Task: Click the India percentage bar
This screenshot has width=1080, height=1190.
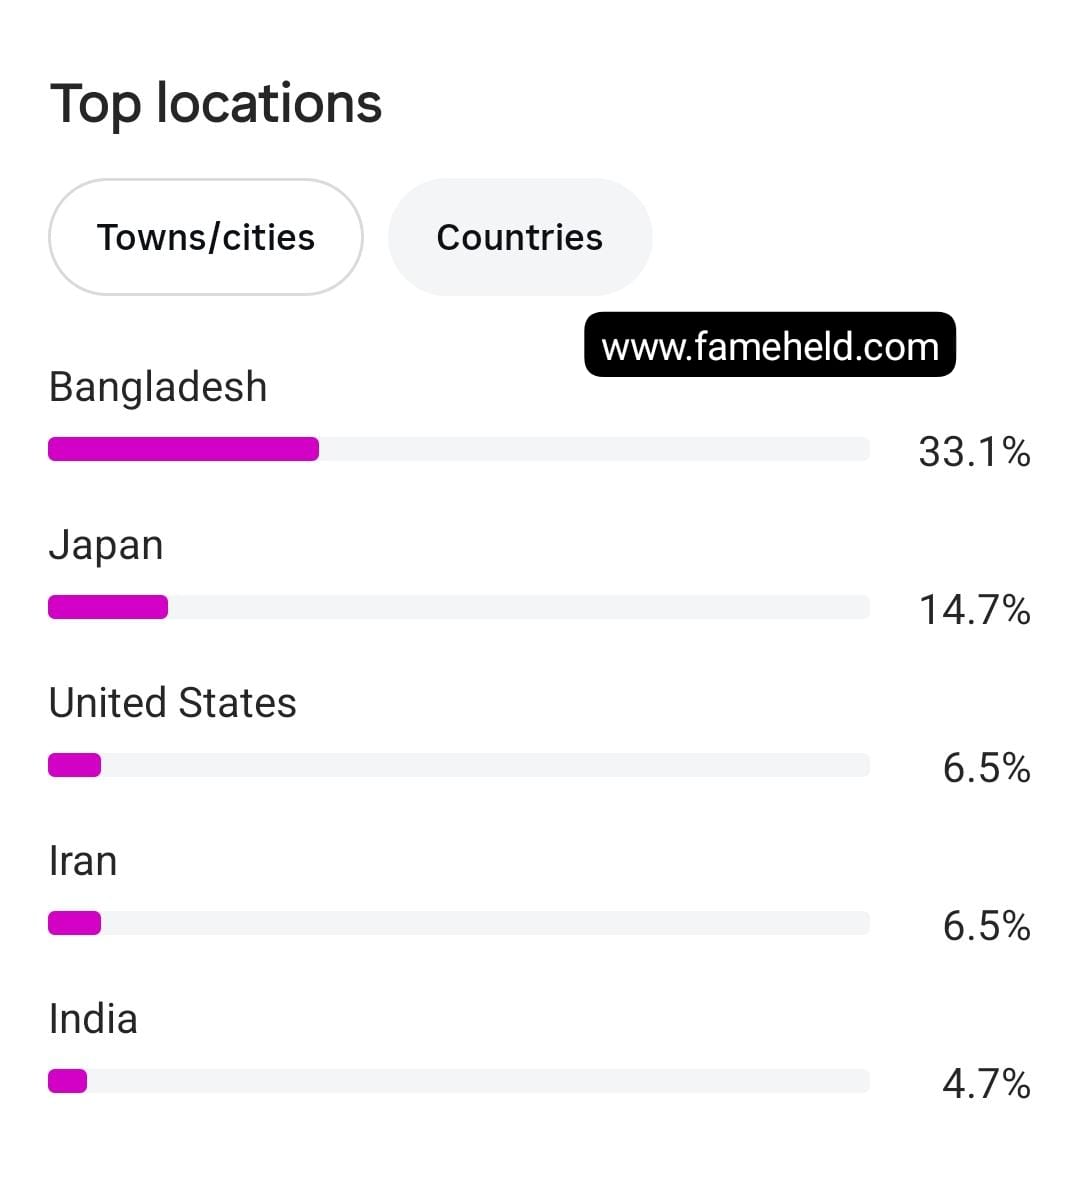Action: [458, 1081]
